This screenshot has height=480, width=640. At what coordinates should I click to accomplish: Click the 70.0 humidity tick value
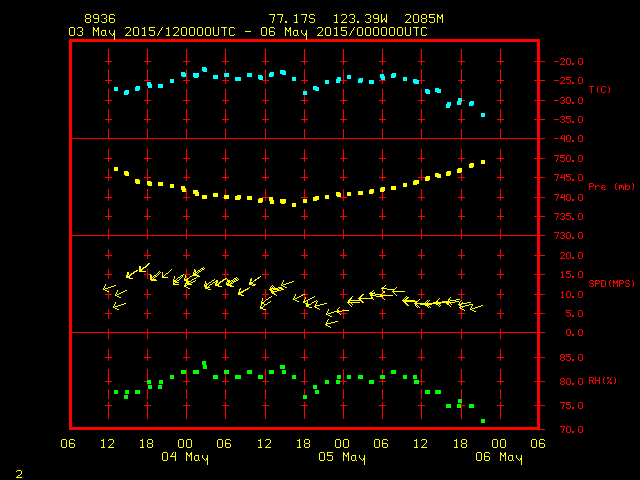click(x=571, y=429)
